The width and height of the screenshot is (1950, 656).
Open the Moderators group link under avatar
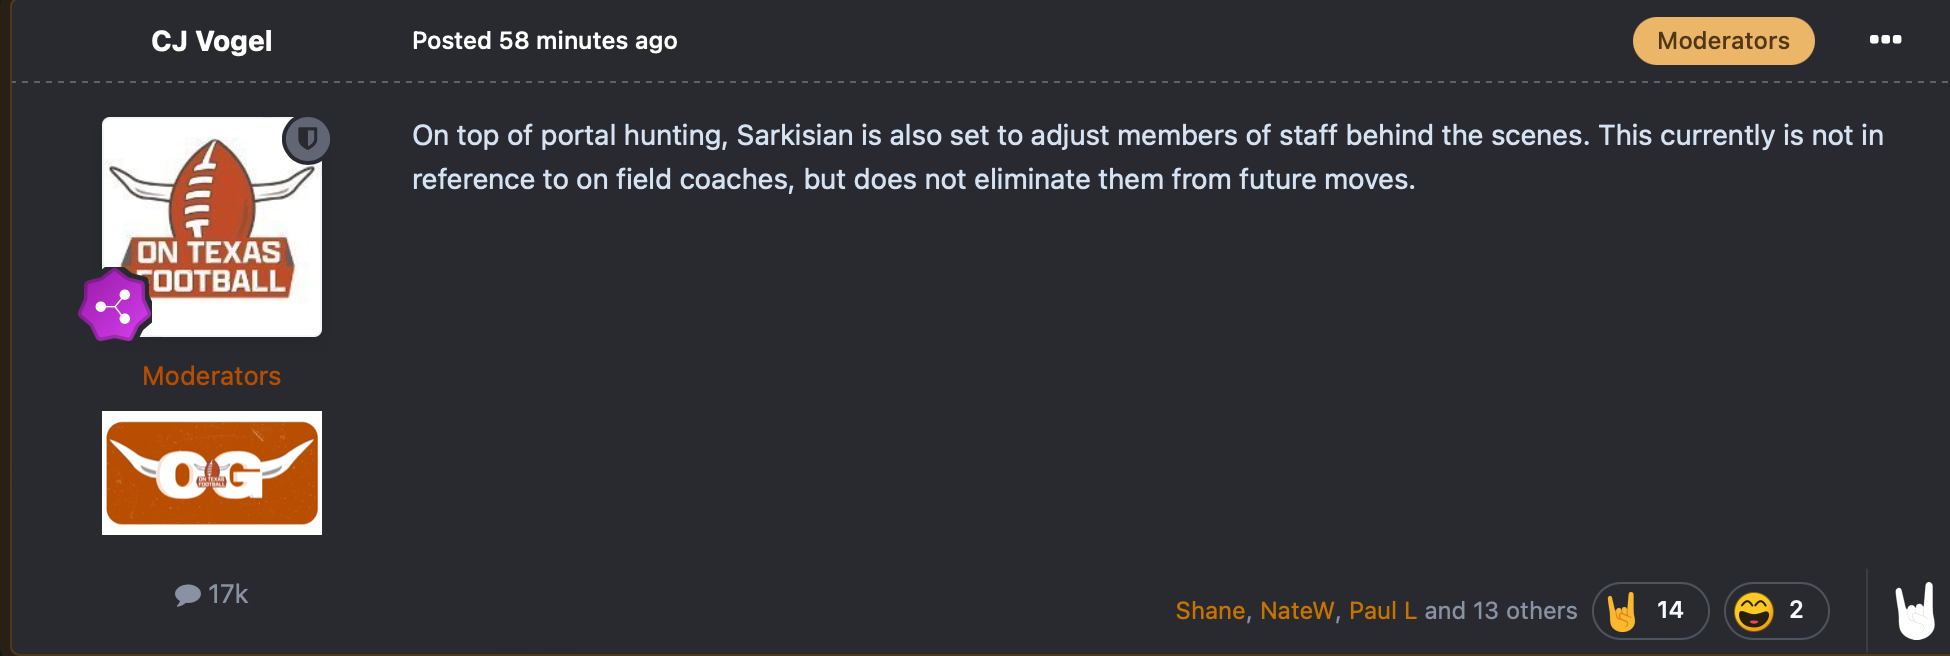[212, 376]
